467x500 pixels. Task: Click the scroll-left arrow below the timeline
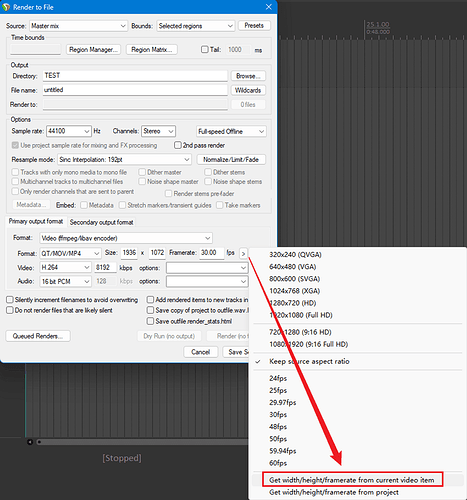pos(30,442)
